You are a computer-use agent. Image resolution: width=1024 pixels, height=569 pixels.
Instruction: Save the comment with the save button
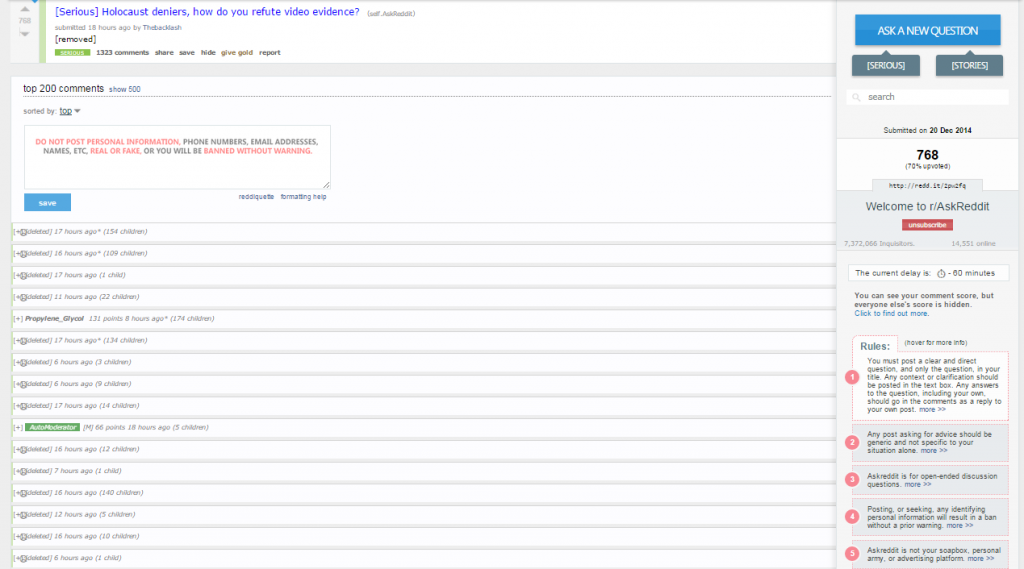coord(47,203)
